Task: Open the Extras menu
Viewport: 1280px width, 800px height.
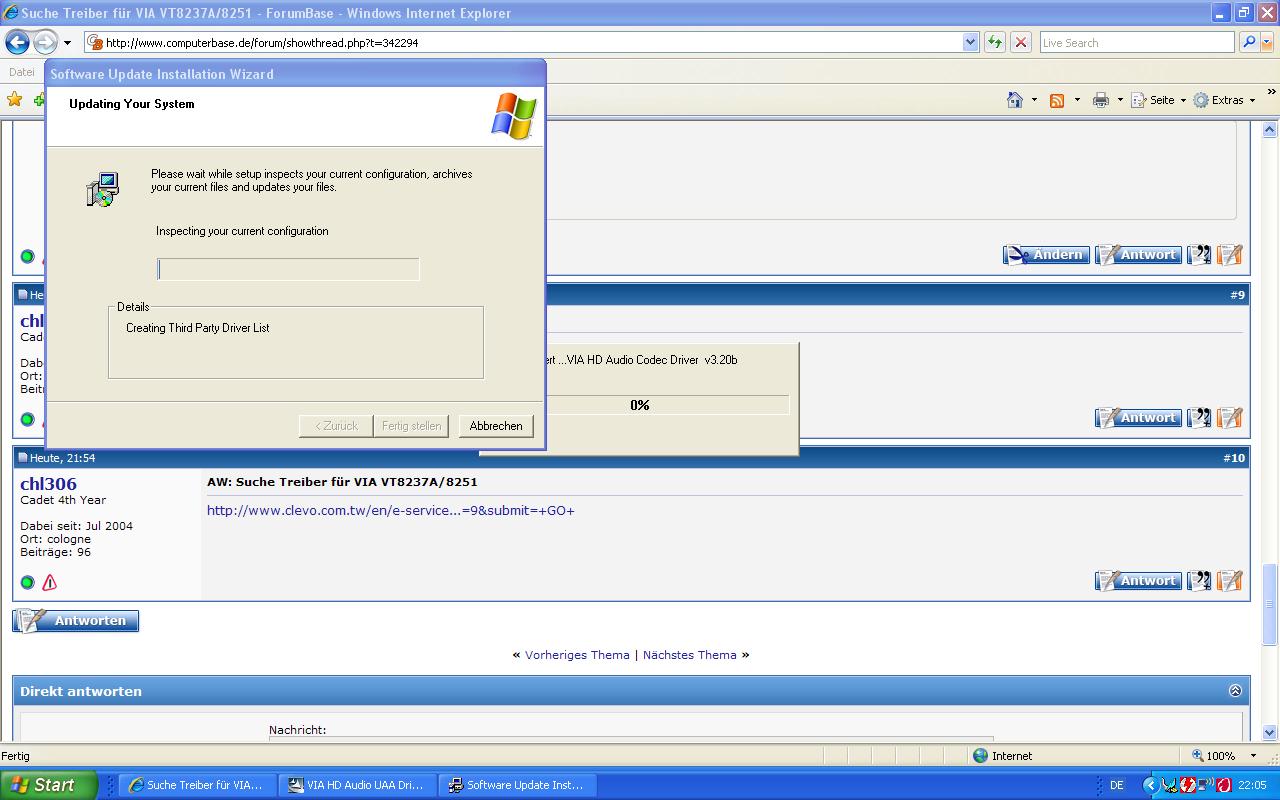Action: click(1224, 100)
